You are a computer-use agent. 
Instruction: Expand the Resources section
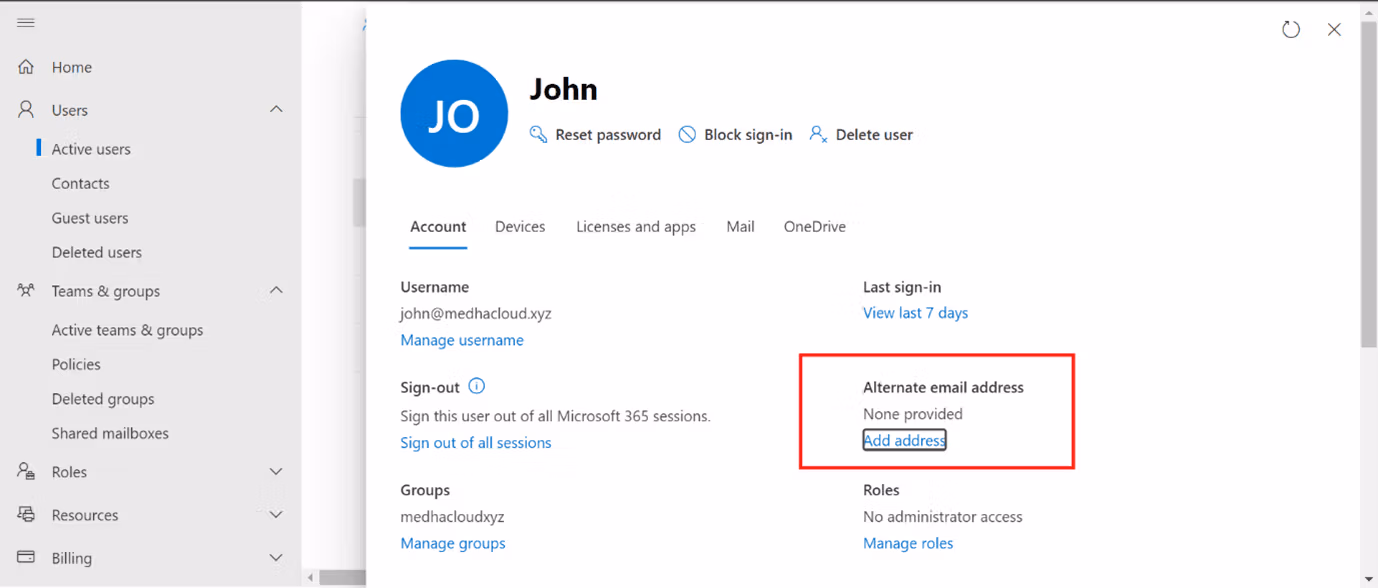point(276,514)
